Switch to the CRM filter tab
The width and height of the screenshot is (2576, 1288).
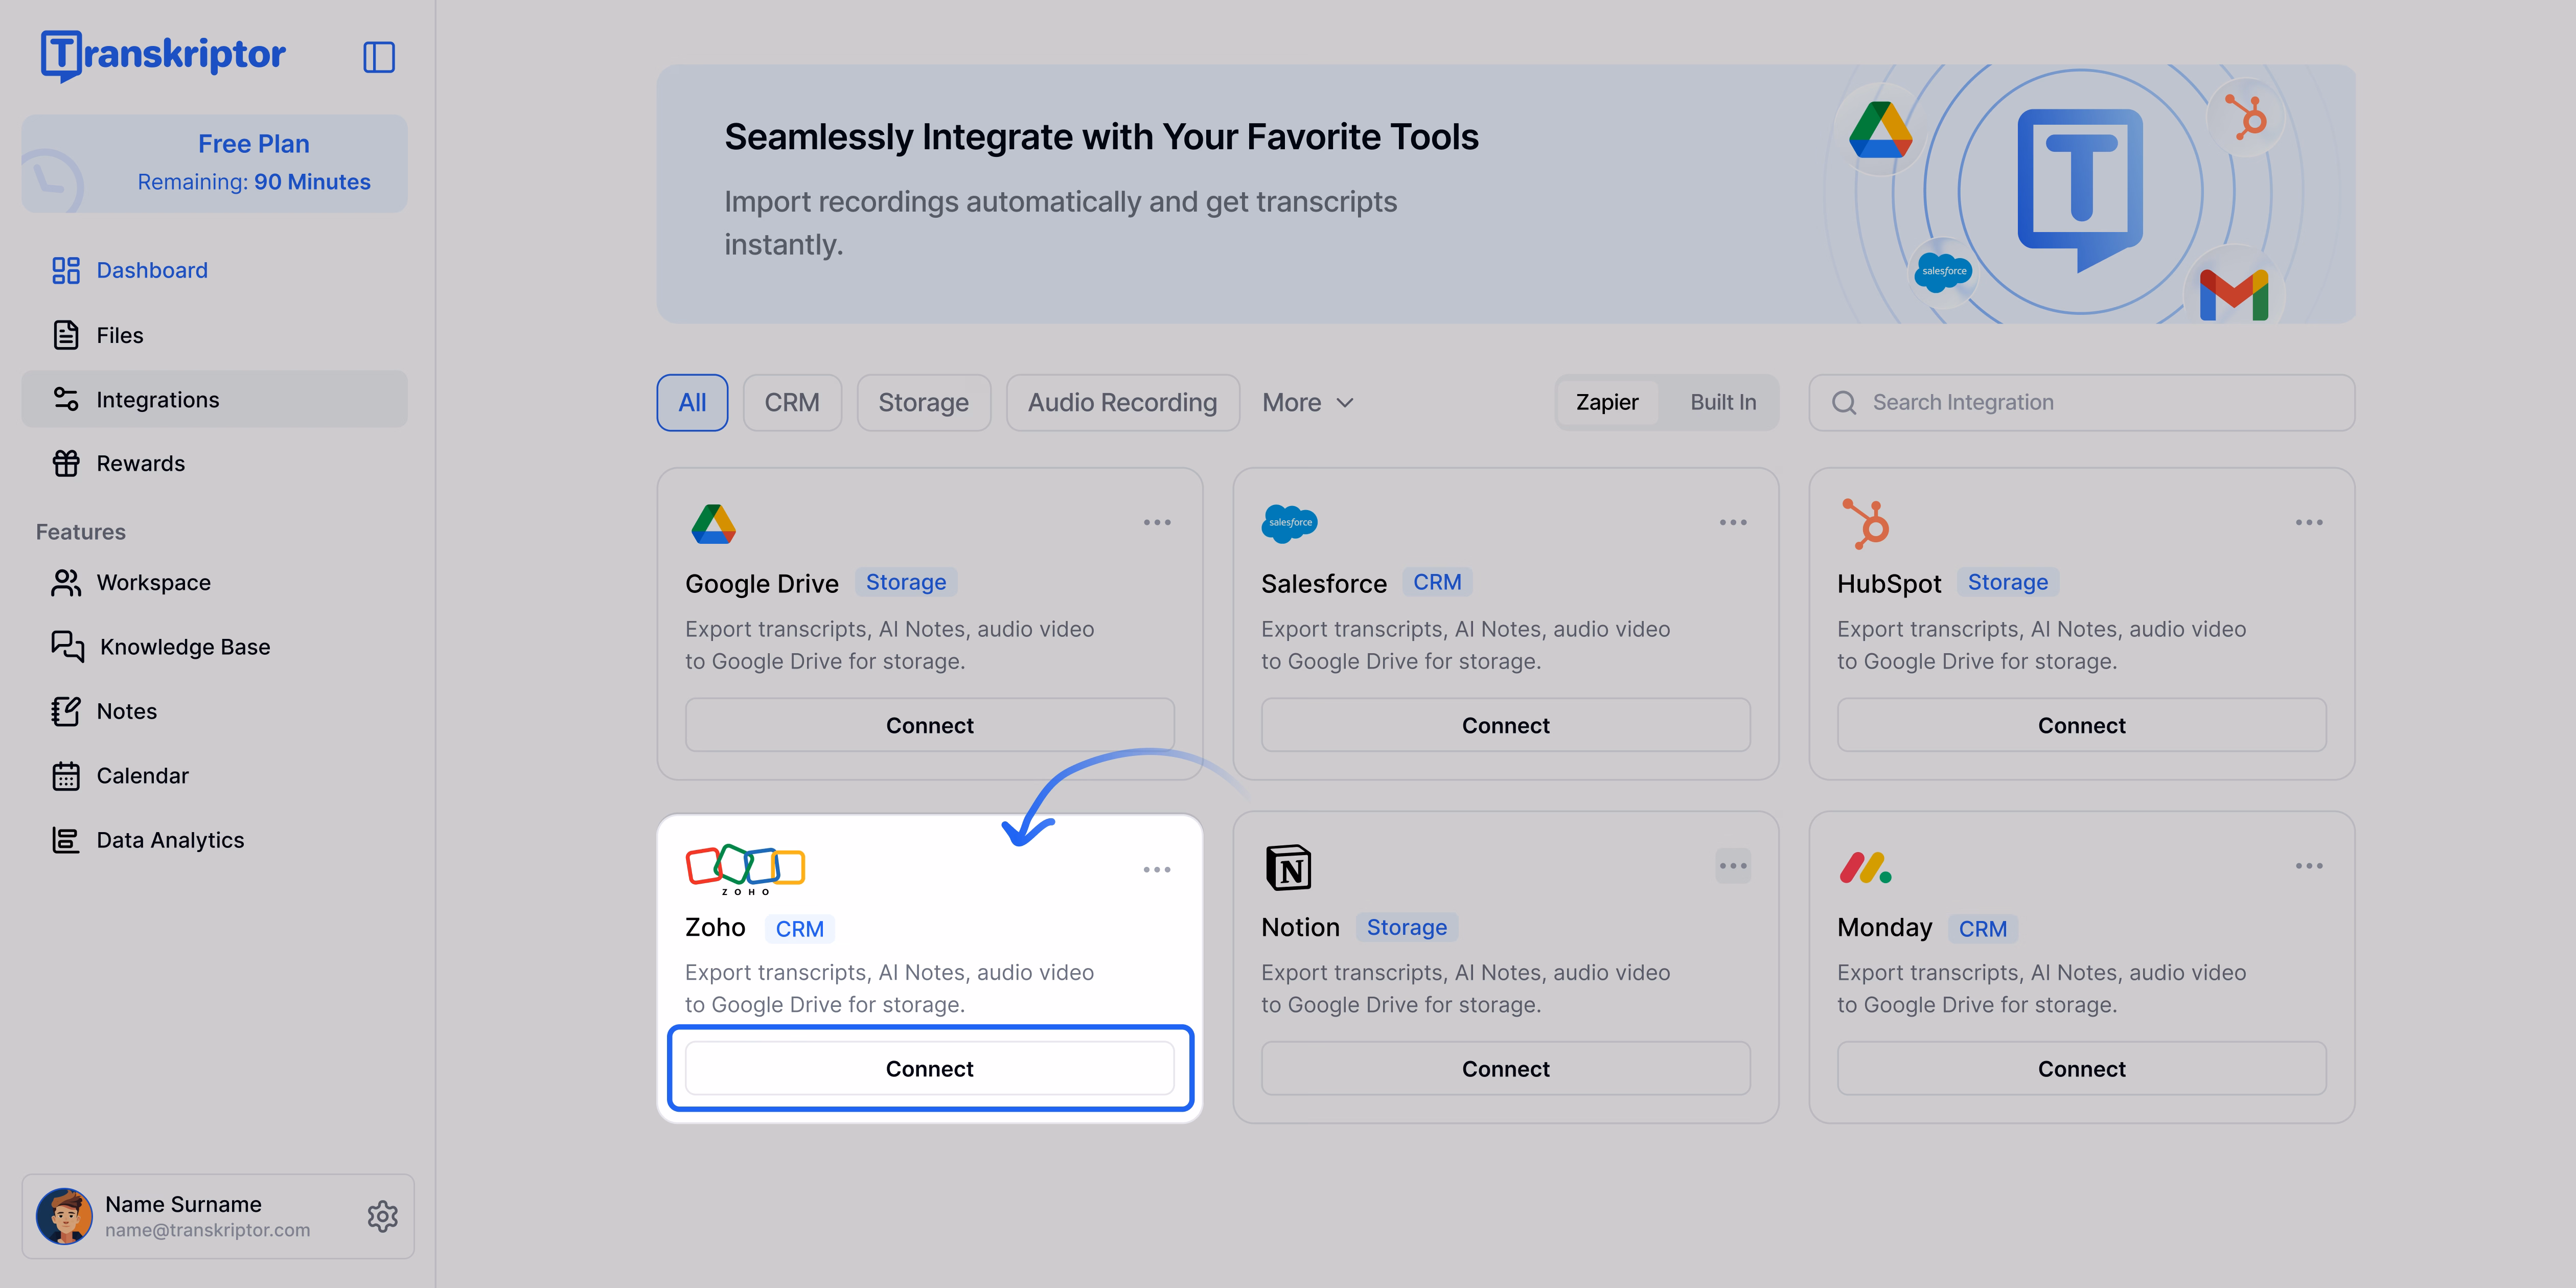point(792,402)
